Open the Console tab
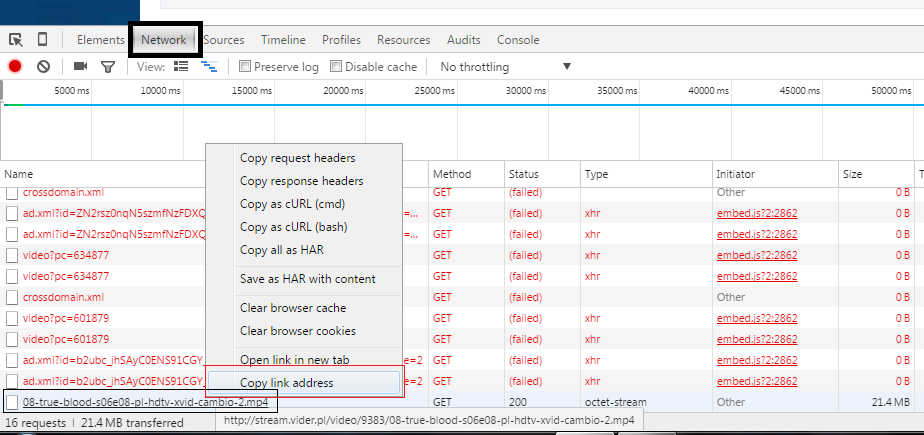The height and width of the screenshot is (435, 924). click(x=518, y=40)
